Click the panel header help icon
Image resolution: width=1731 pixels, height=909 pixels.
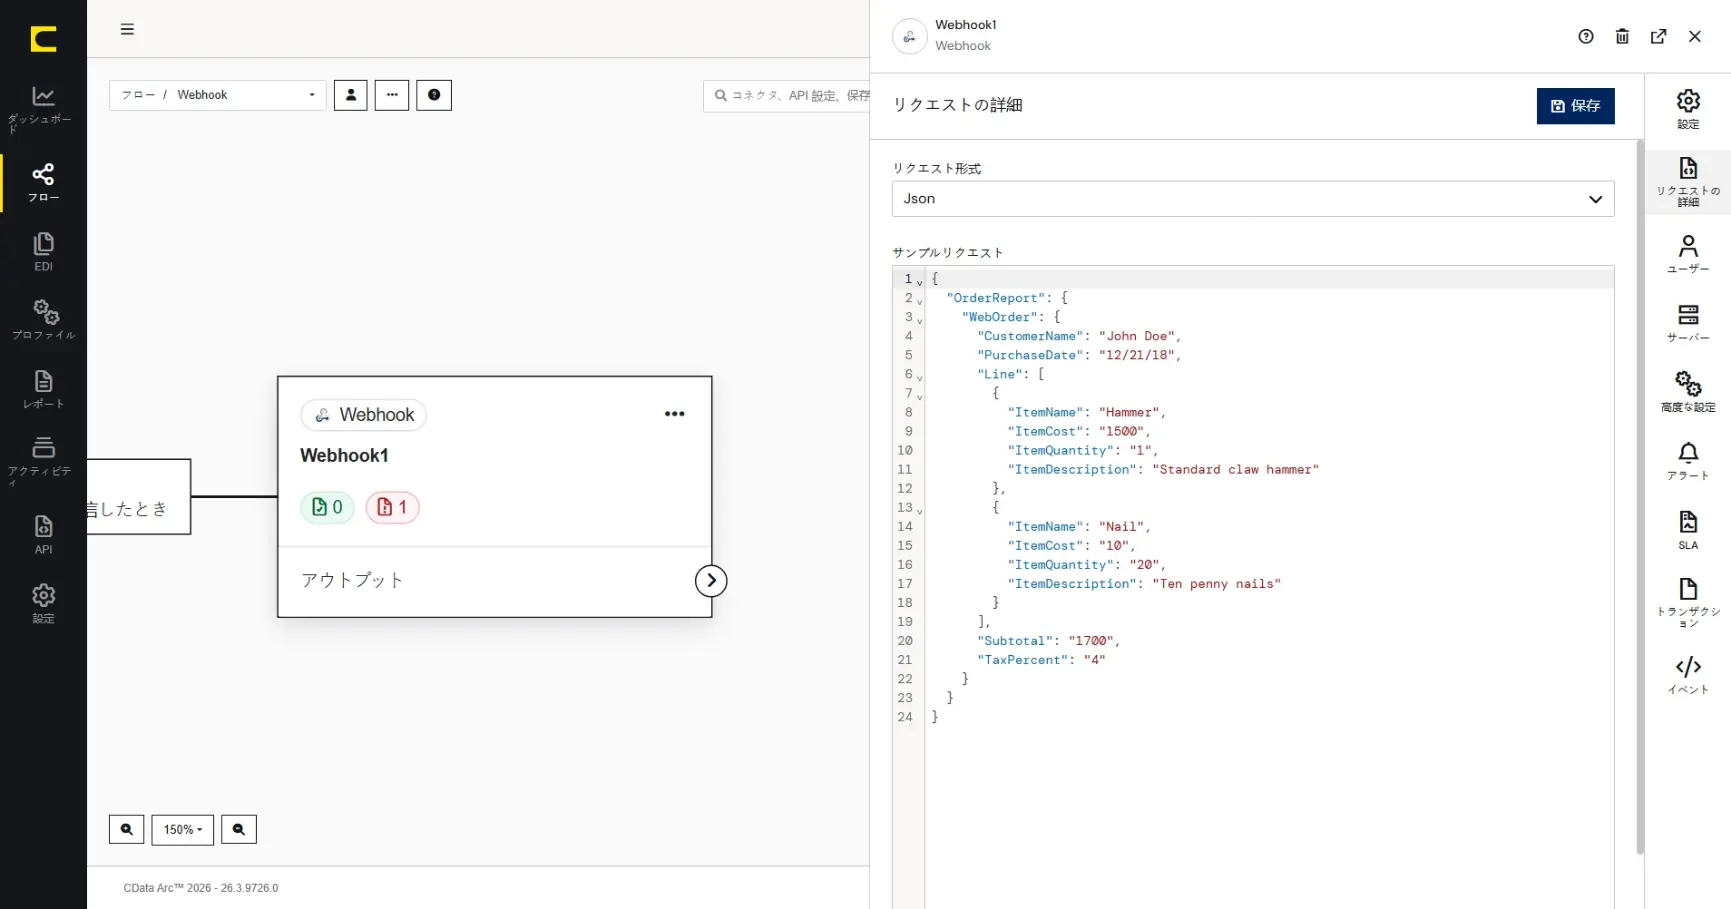[x=1586, y=36]
